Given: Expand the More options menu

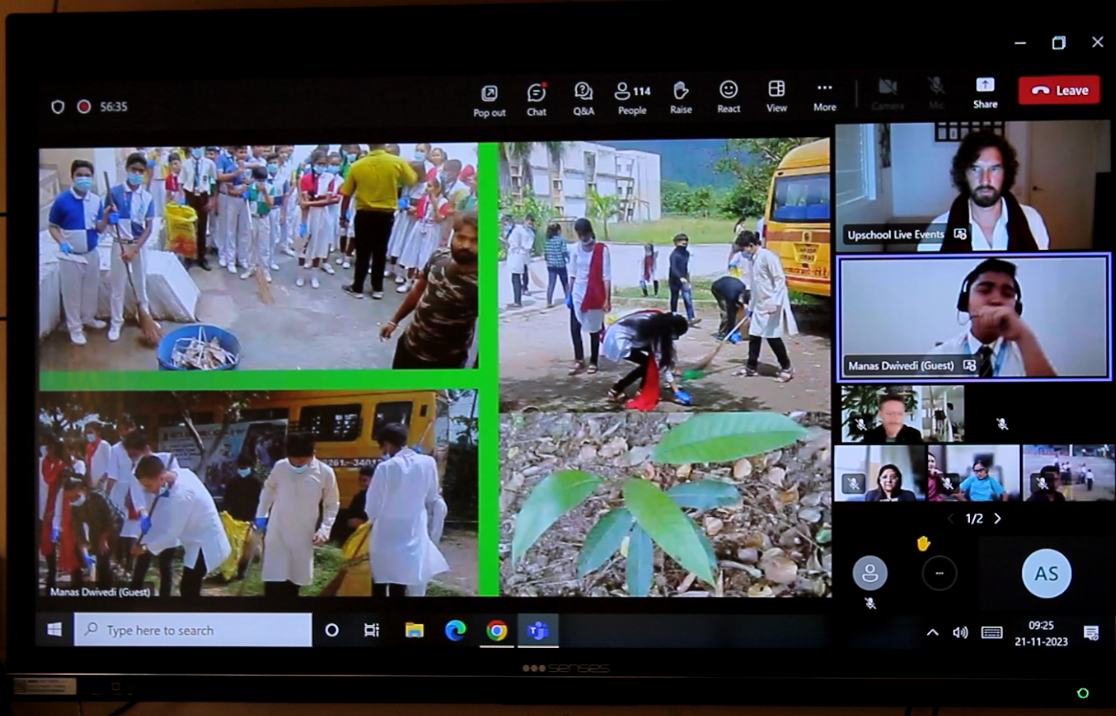Looking at the screenshot, I should pyautogui.click(x=824, y=97).
